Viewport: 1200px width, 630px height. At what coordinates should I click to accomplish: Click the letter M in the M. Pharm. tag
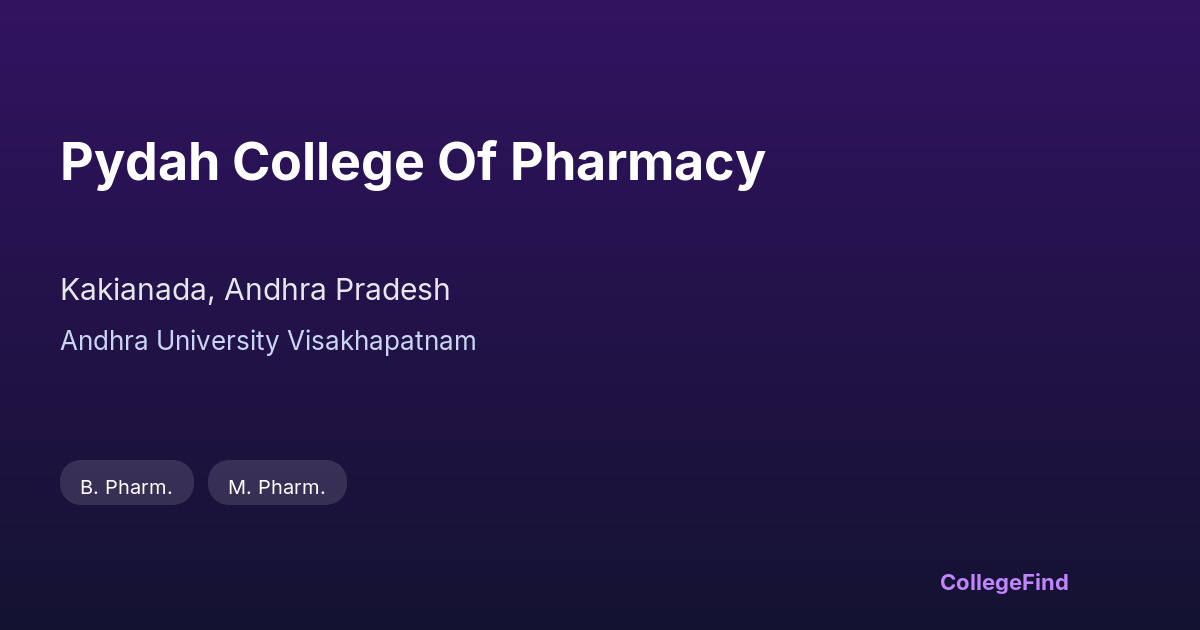(237, 487)
